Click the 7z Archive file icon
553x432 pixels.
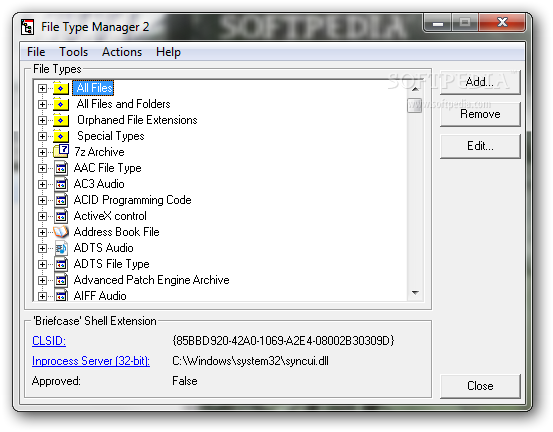pyautogui.click(x=61, y=152)
